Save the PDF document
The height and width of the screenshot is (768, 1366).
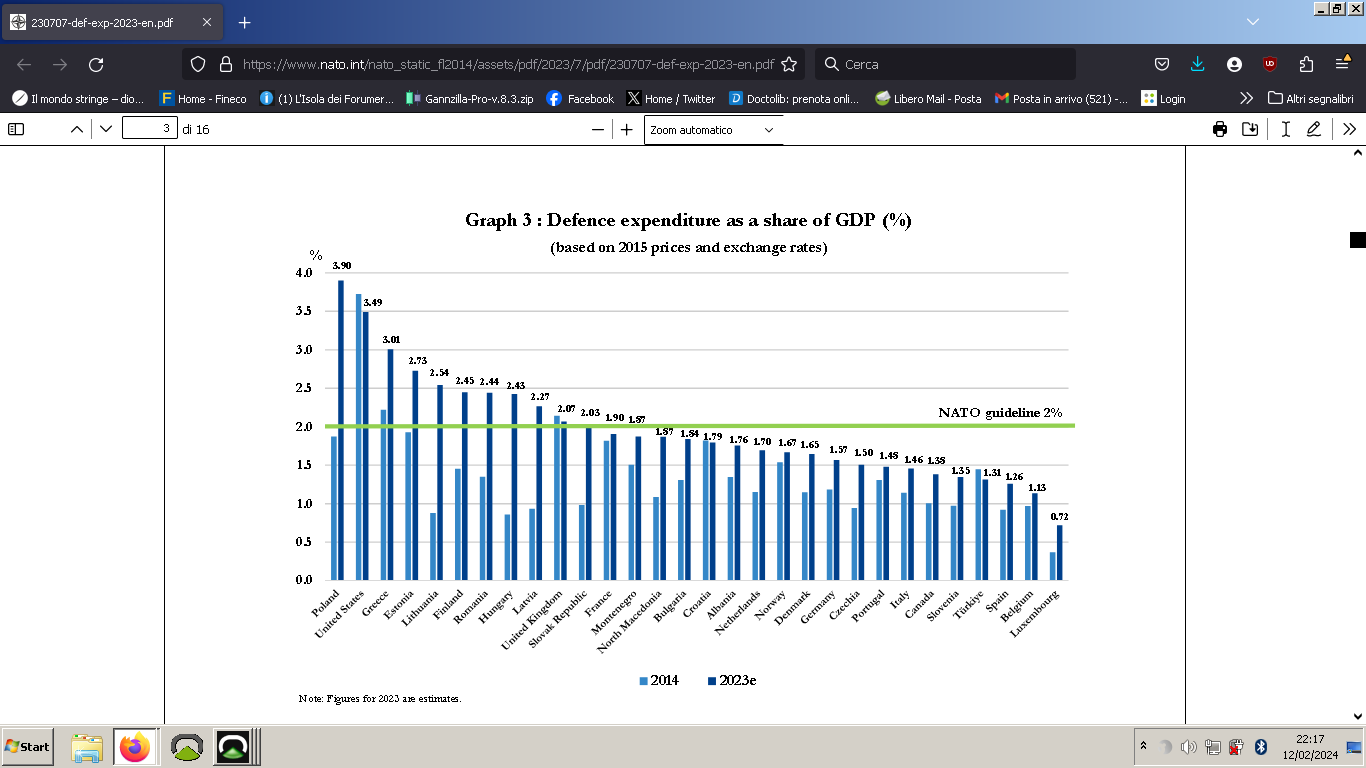point(1250,129)
